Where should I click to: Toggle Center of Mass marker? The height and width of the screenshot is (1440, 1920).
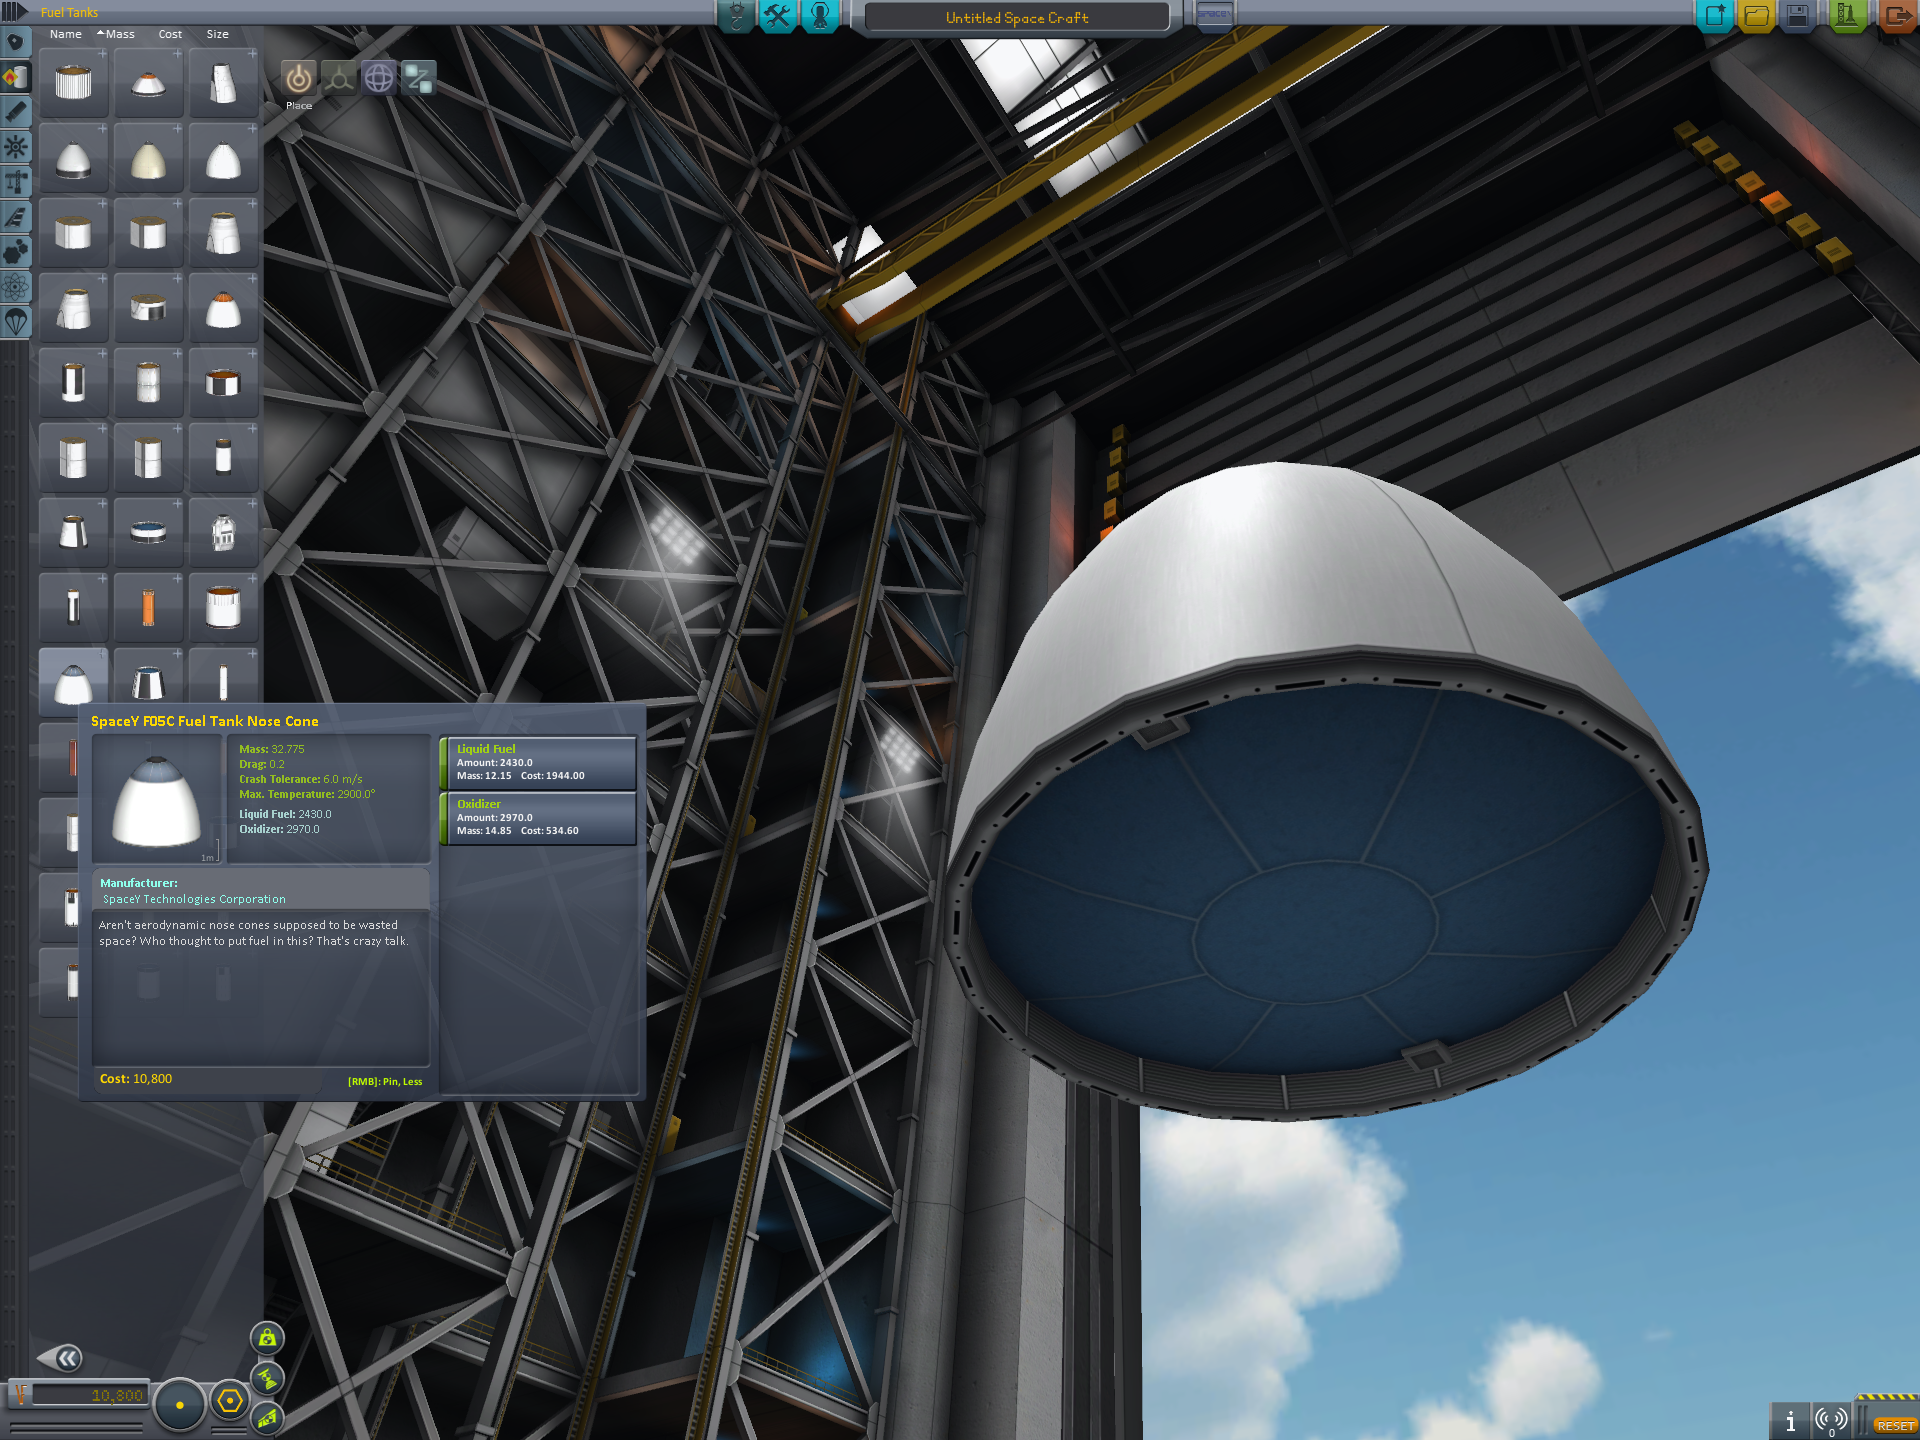pos(267,1338)
